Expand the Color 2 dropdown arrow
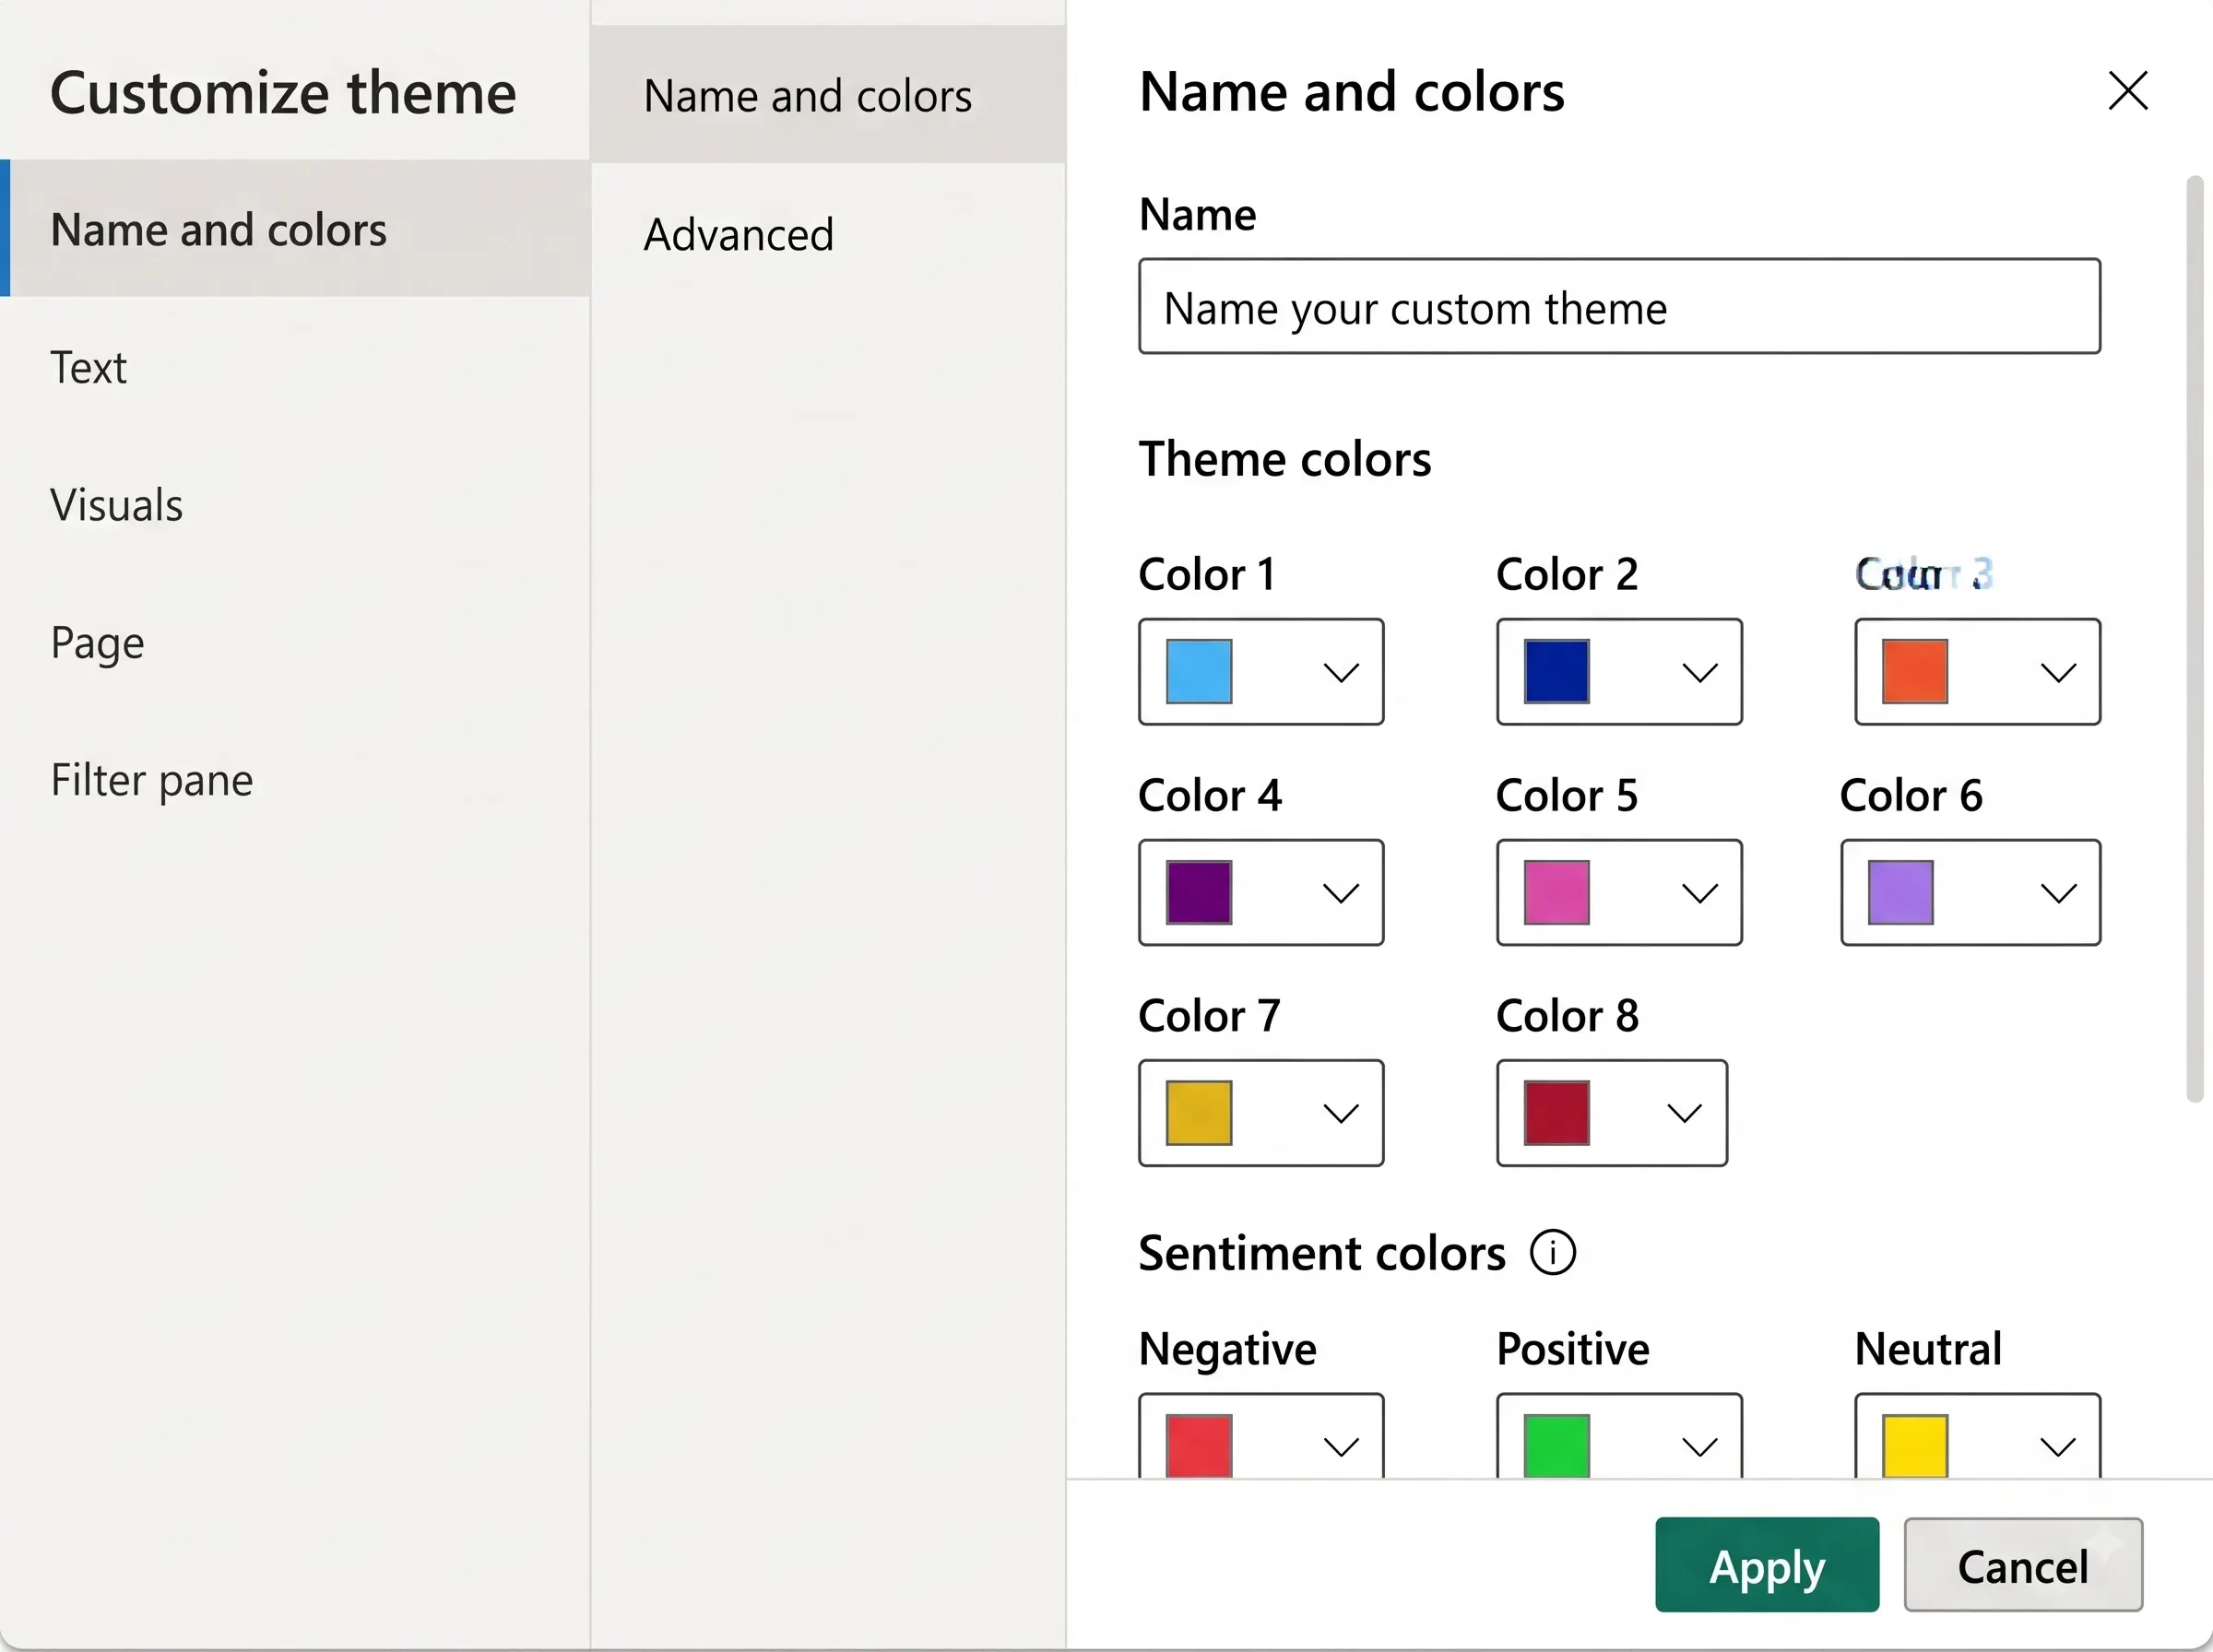2213x1652 pixels. click(x=1699, y=672)
